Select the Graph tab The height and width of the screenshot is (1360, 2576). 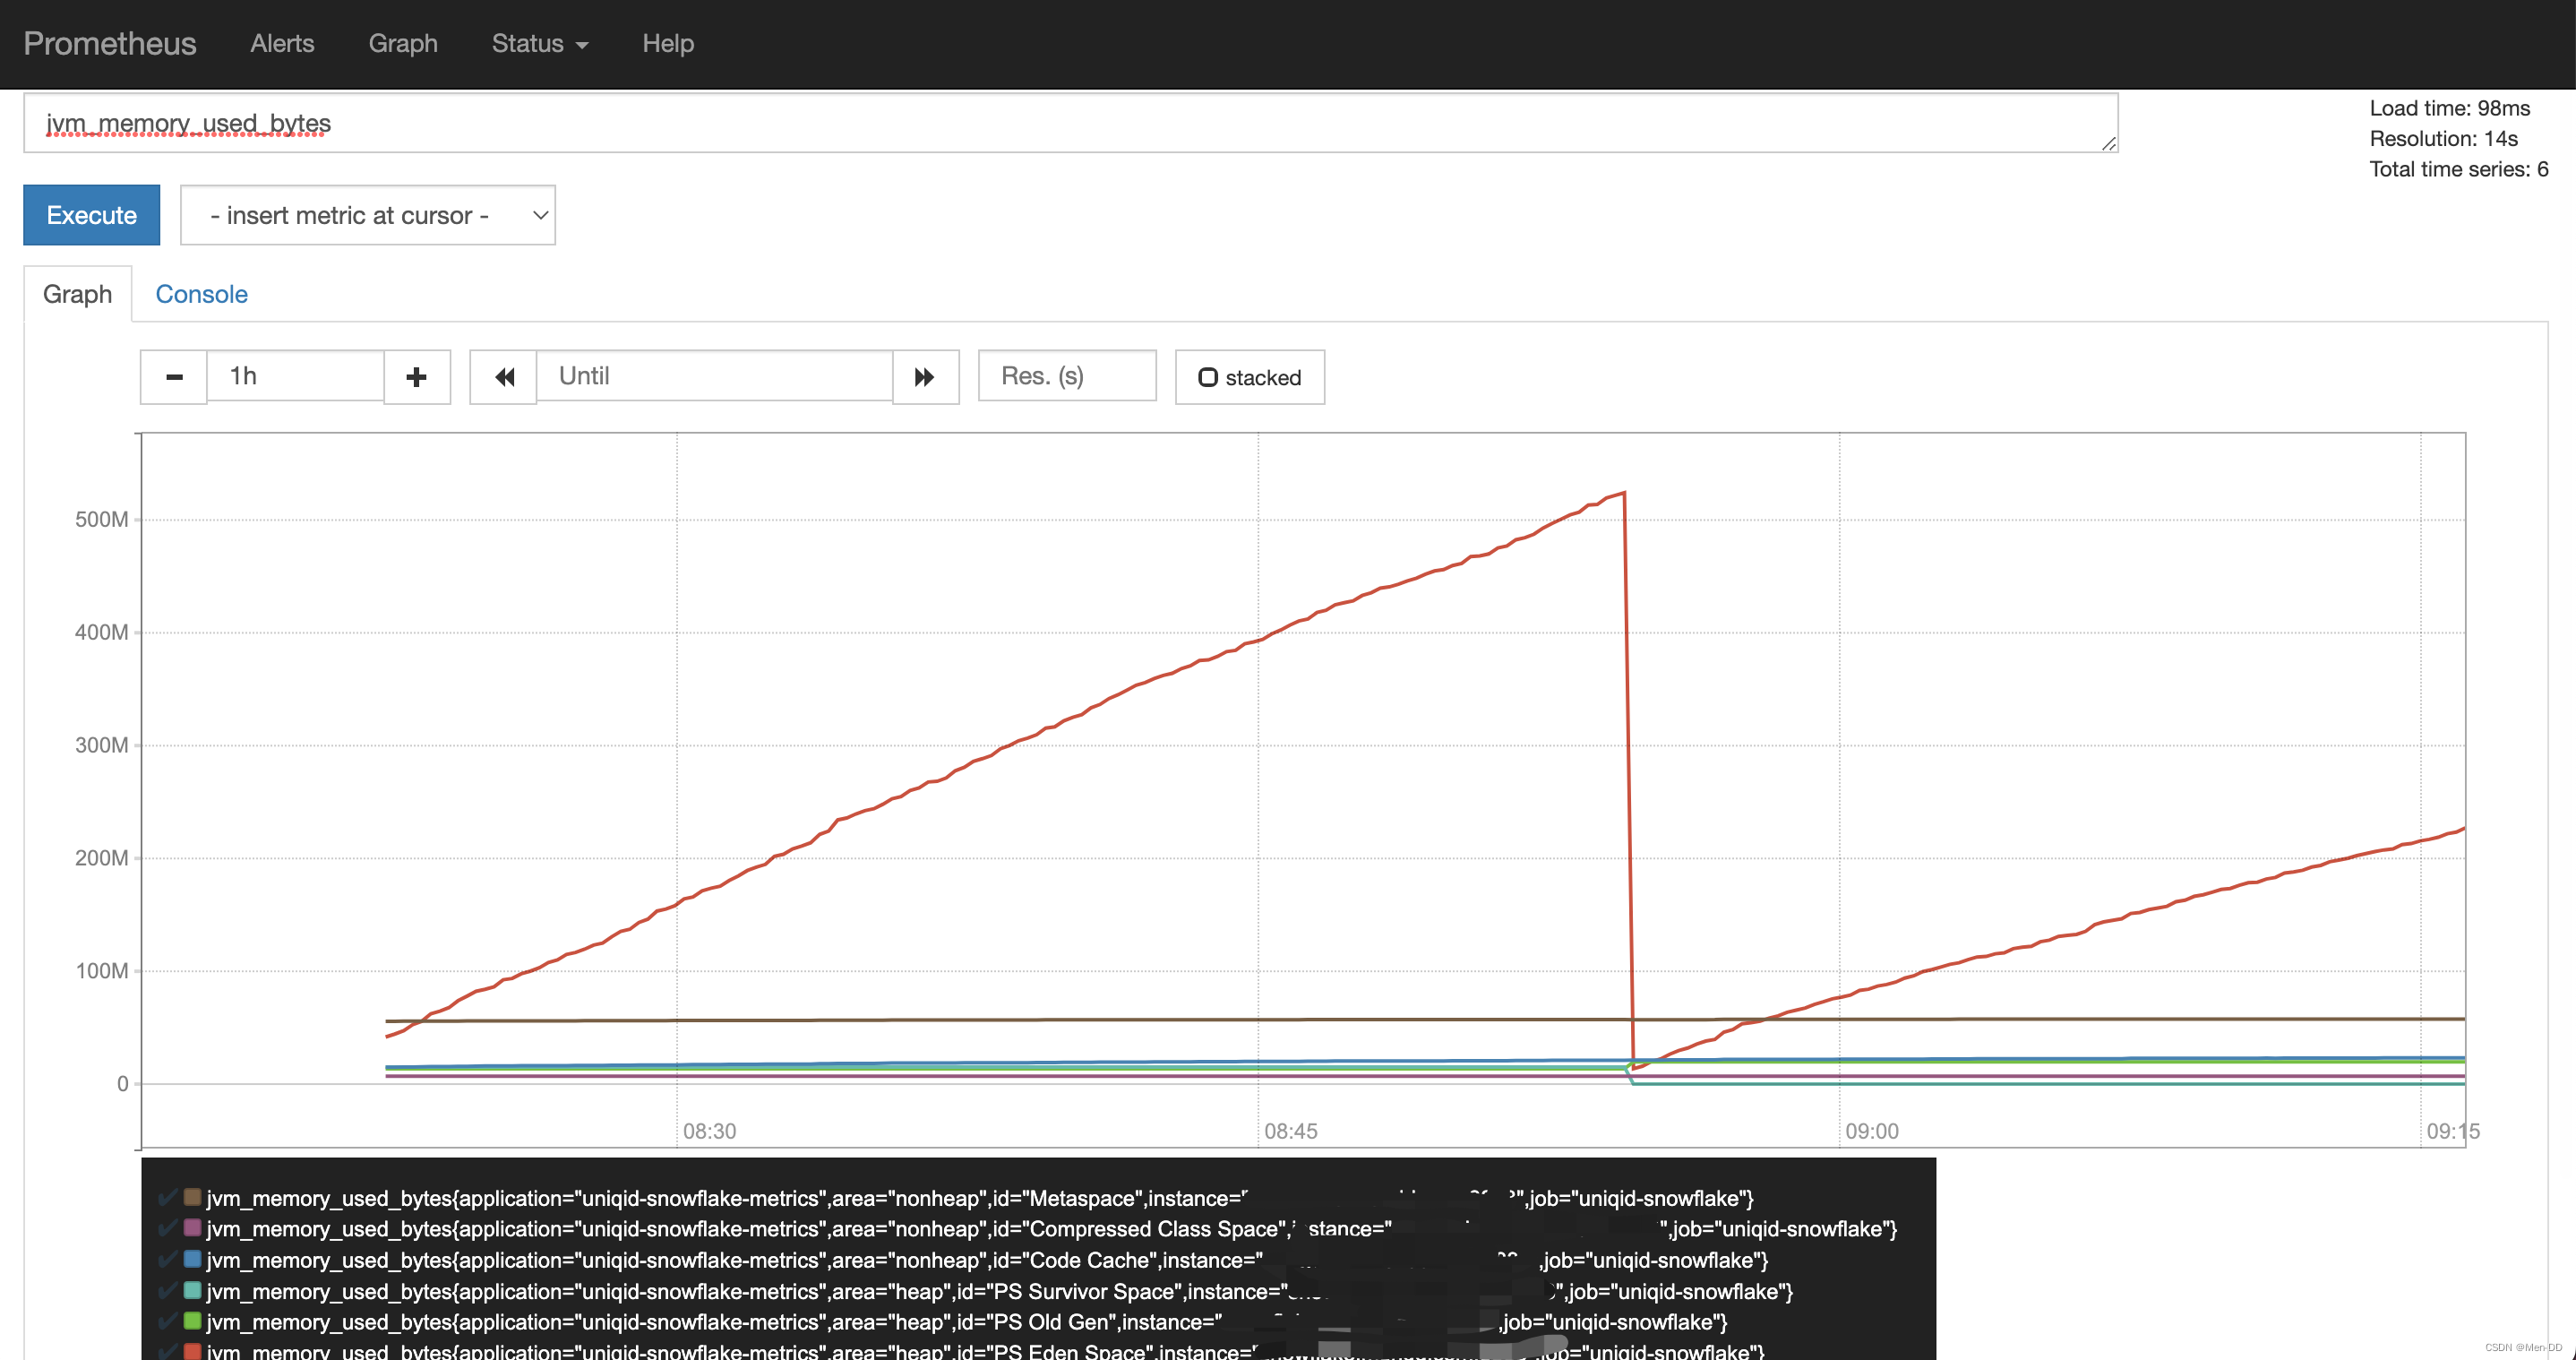coord(77,294)
